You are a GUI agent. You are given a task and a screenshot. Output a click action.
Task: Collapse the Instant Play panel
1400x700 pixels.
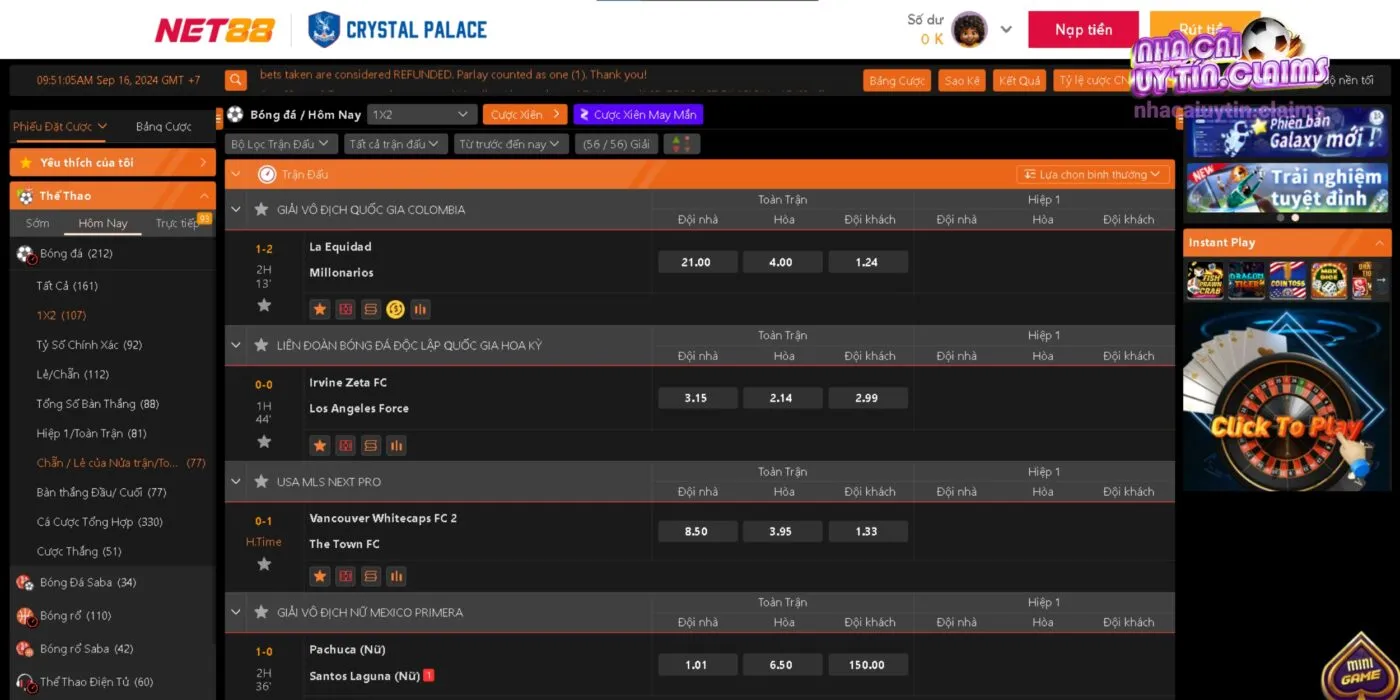point(1379,242)
